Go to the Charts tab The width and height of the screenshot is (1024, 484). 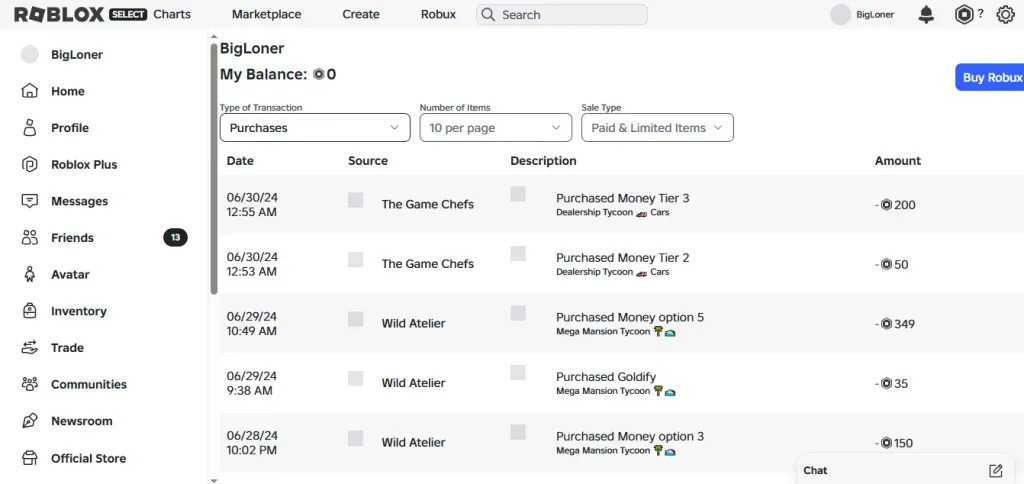tap(172, 14)
